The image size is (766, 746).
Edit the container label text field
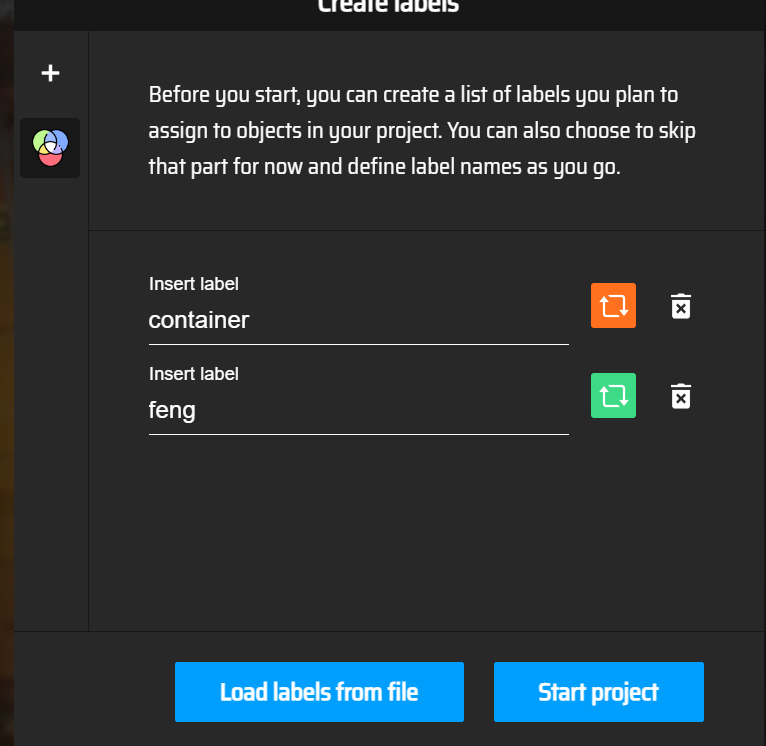(x=358, y=320)
